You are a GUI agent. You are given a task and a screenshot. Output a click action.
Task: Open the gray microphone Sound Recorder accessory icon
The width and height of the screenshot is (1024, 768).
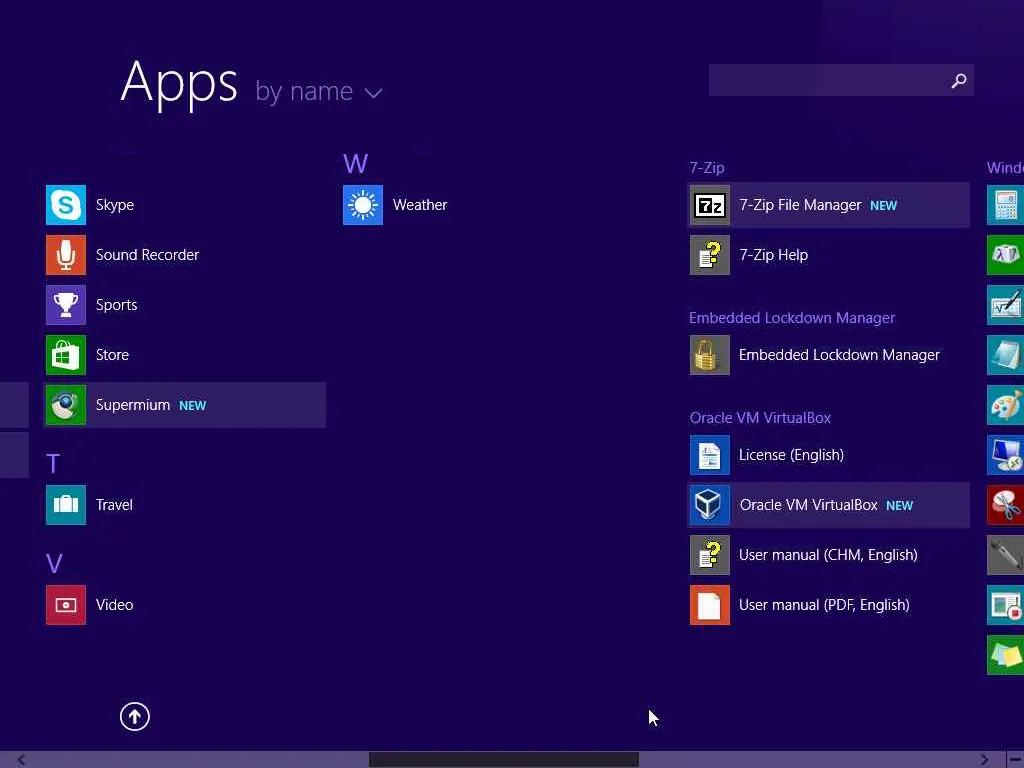click(x=1005, y=555)
